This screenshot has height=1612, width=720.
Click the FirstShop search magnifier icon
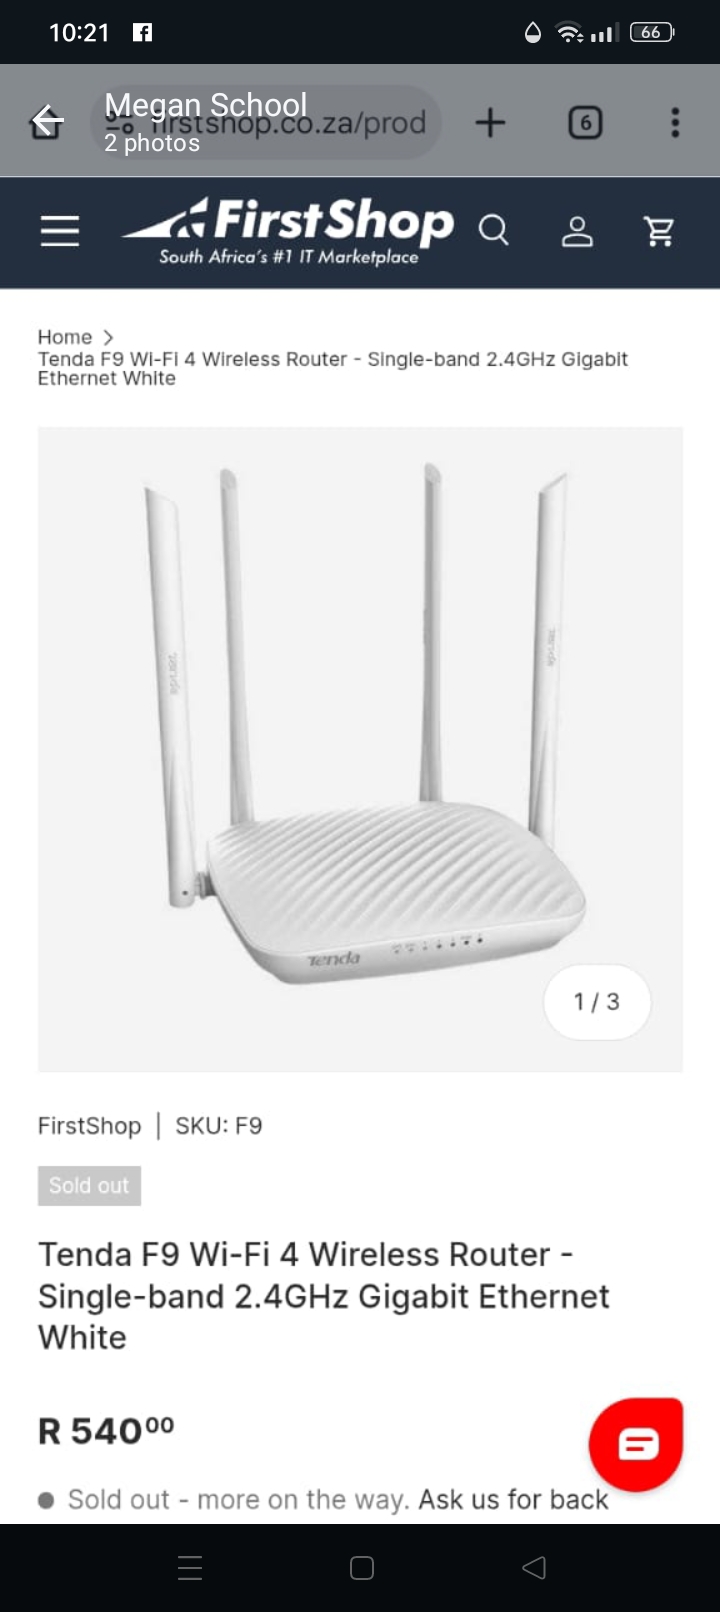coord(494,231)
